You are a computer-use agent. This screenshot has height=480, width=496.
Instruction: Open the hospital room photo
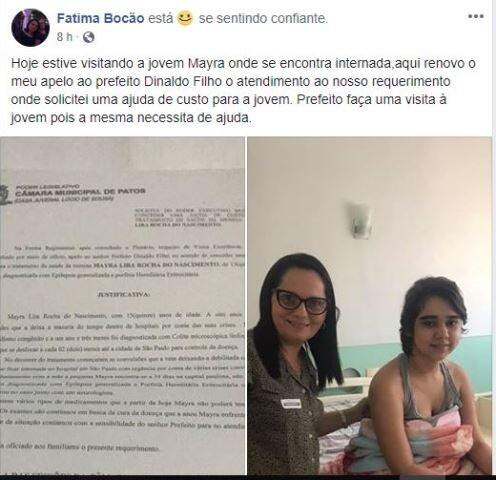click(370, 306)
